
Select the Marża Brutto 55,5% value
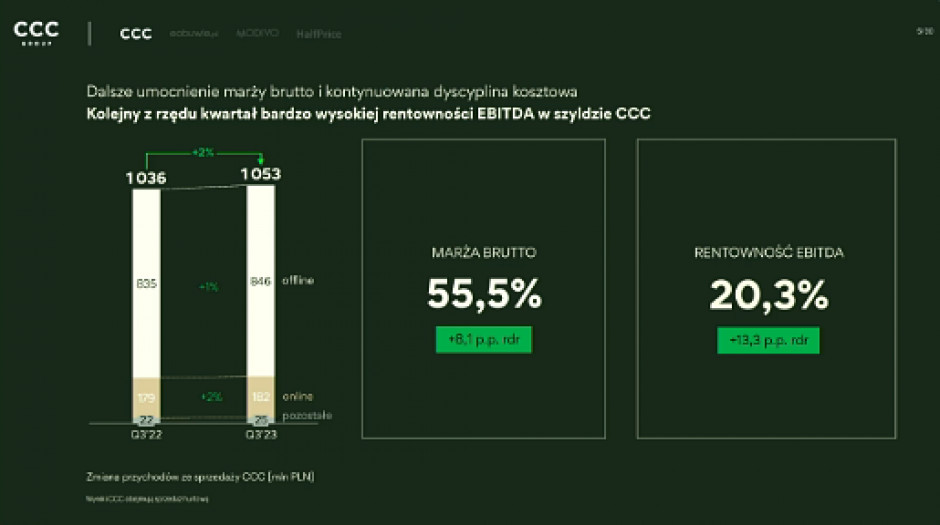coord(484,294)
